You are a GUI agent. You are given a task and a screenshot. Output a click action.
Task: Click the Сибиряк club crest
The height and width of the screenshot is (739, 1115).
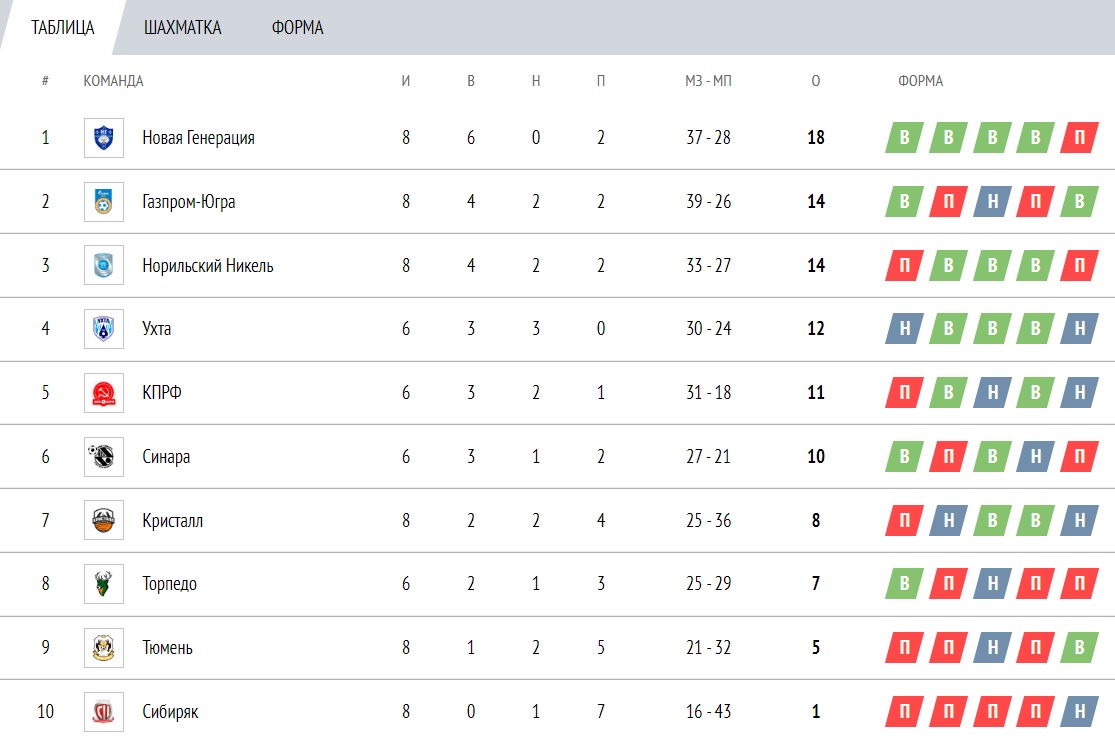(x=104, y=712)
